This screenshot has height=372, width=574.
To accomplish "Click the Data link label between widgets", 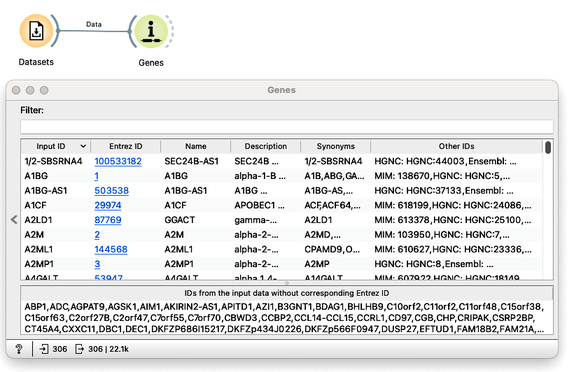I will [x=94, y=24].
